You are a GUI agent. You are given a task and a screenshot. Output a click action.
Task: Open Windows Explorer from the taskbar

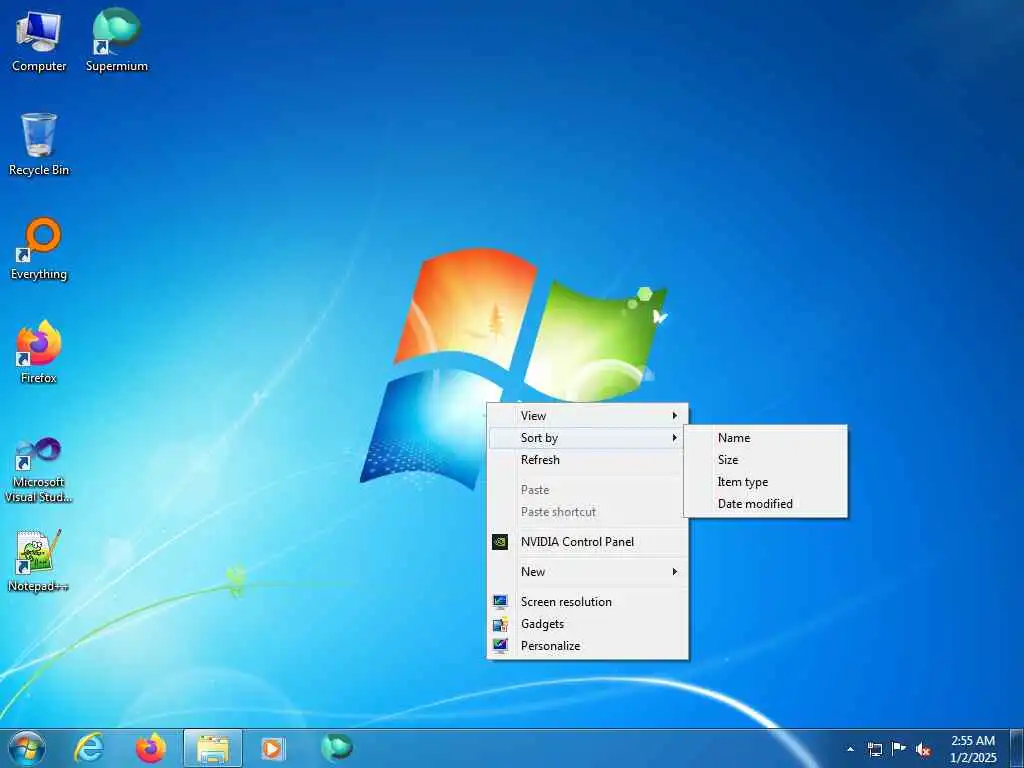pos(213,748)
